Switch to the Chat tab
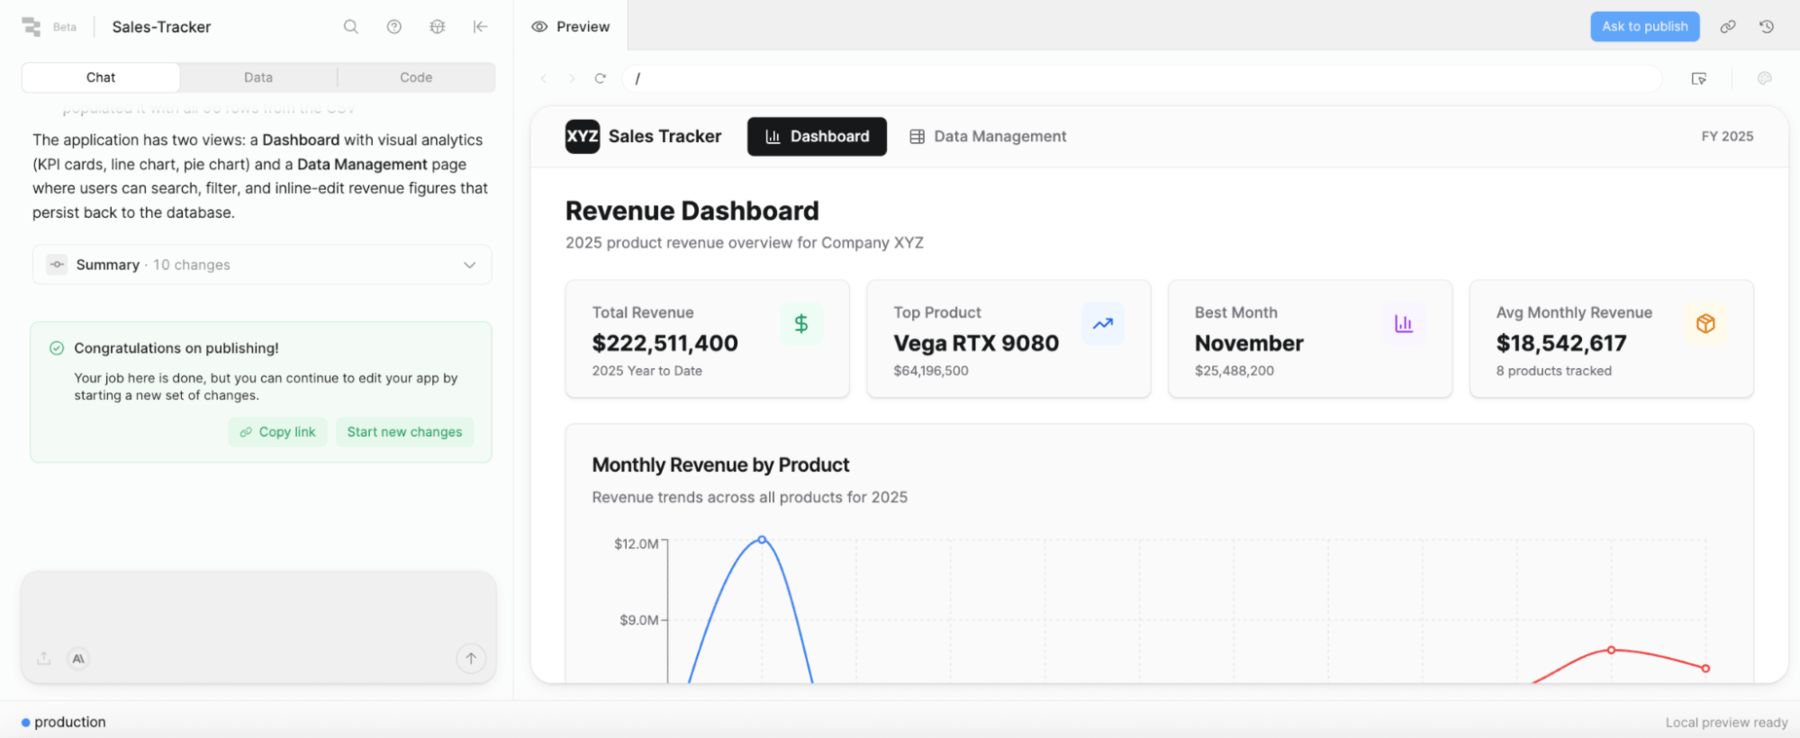The width and height of the screenshot is (1800, 738). coord(100,77)
